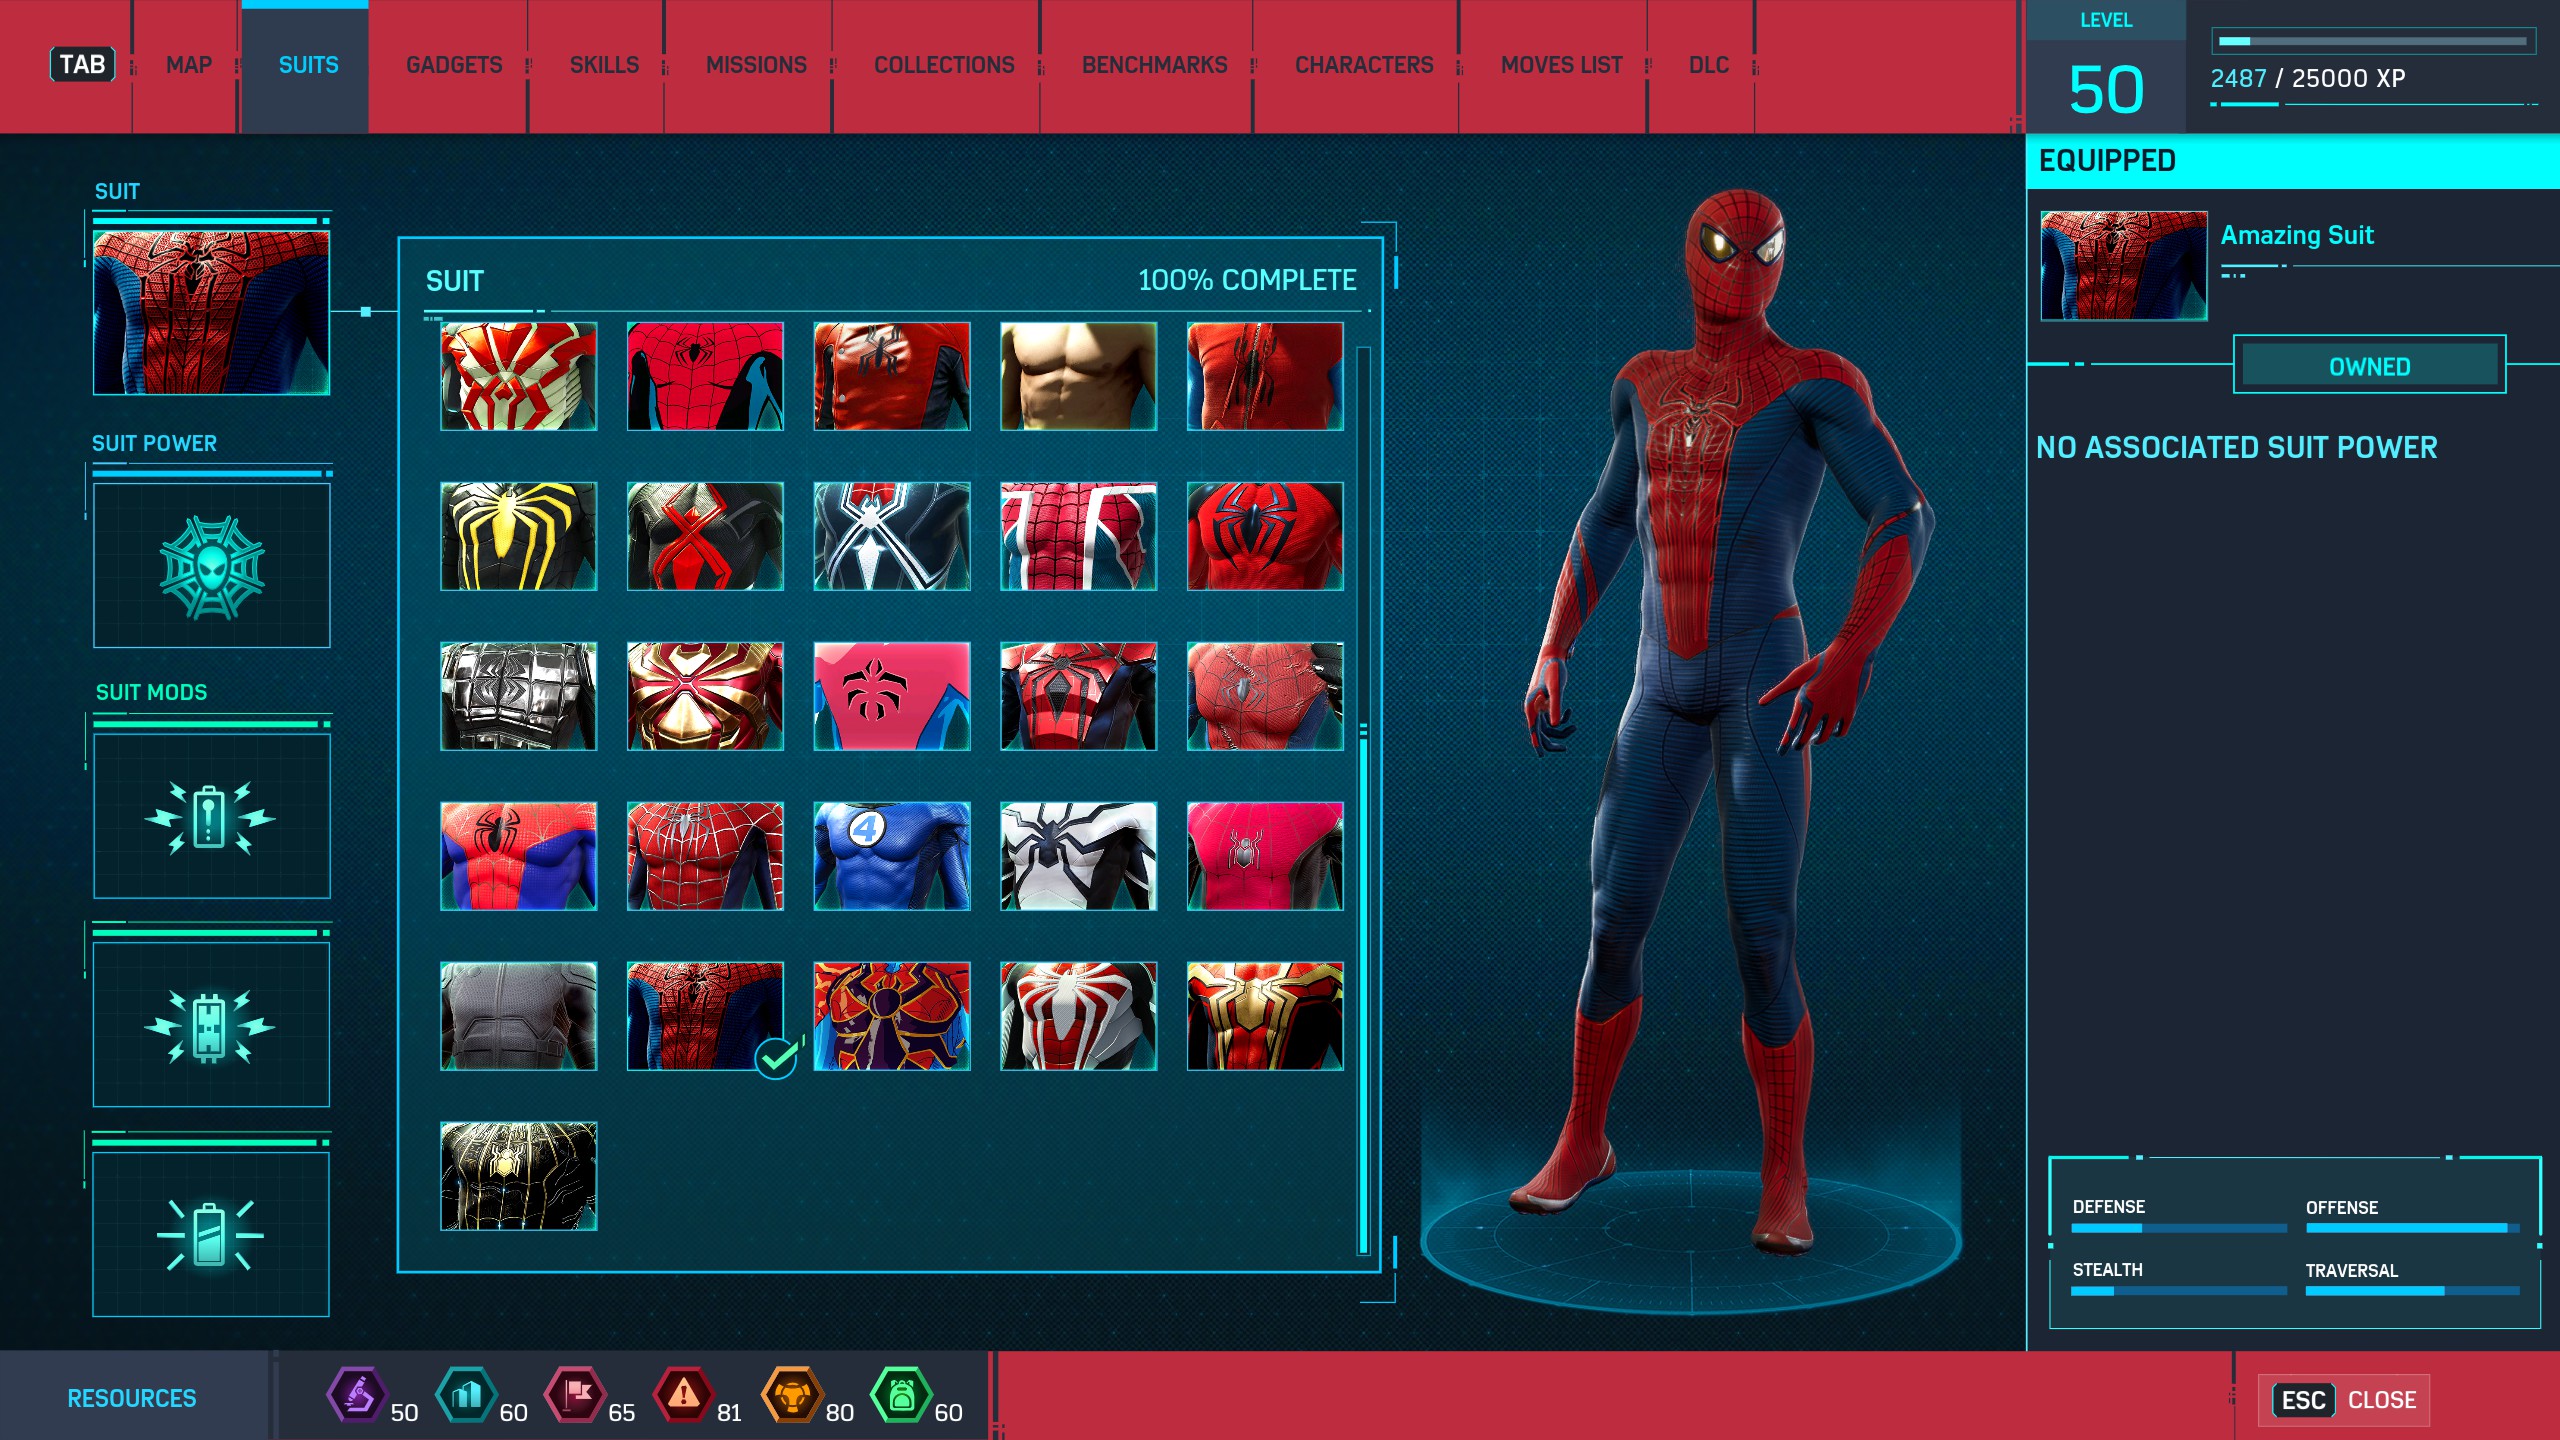Open the Moves List tab
Image resolution: width=2560 pixels, height=1440 pixels.
pos(1560,66)
